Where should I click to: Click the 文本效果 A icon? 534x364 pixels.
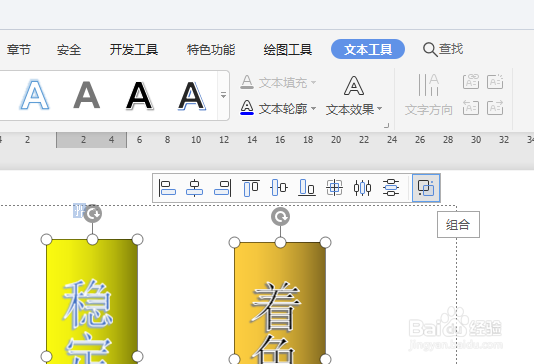pyautogui.click(x=354, y=86)
